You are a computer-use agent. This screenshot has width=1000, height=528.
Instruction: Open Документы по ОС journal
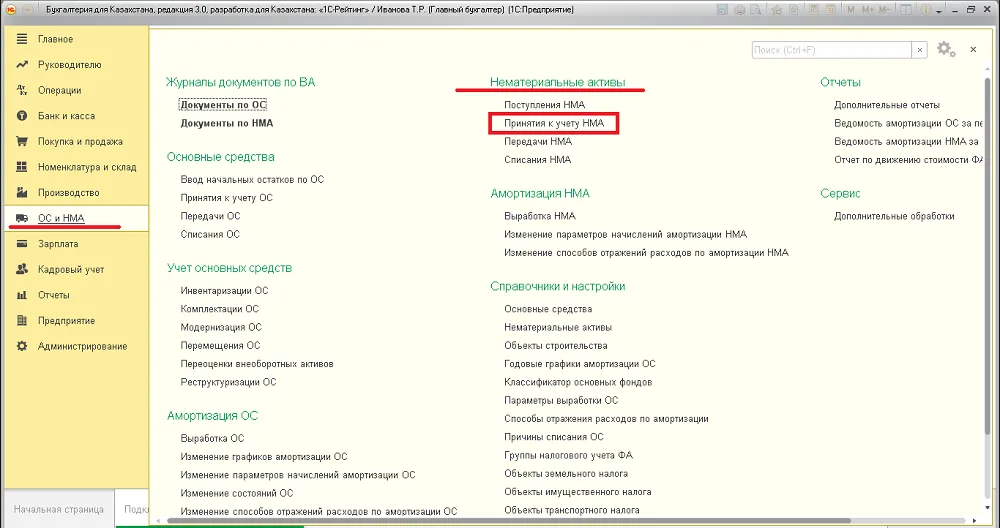click(x=223, y=105)
